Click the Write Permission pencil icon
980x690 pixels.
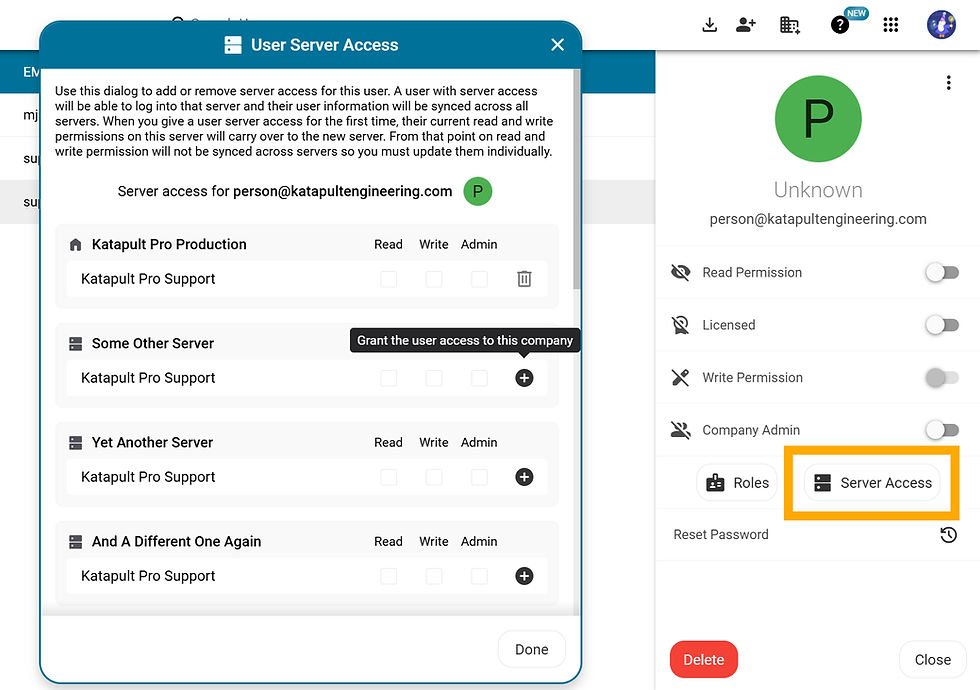(681, 378)
